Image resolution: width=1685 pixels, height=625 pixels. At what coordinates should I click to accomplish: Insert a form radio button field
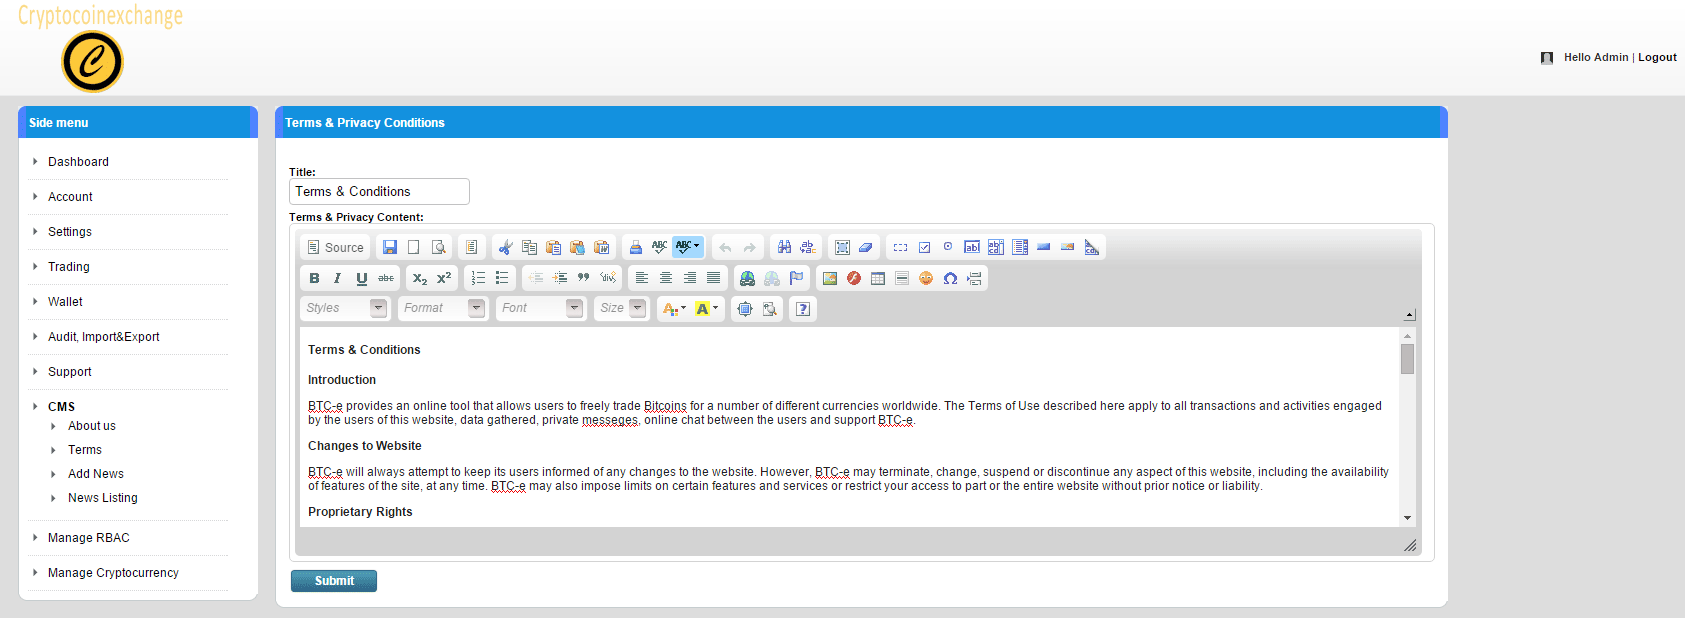coord(948,247)
